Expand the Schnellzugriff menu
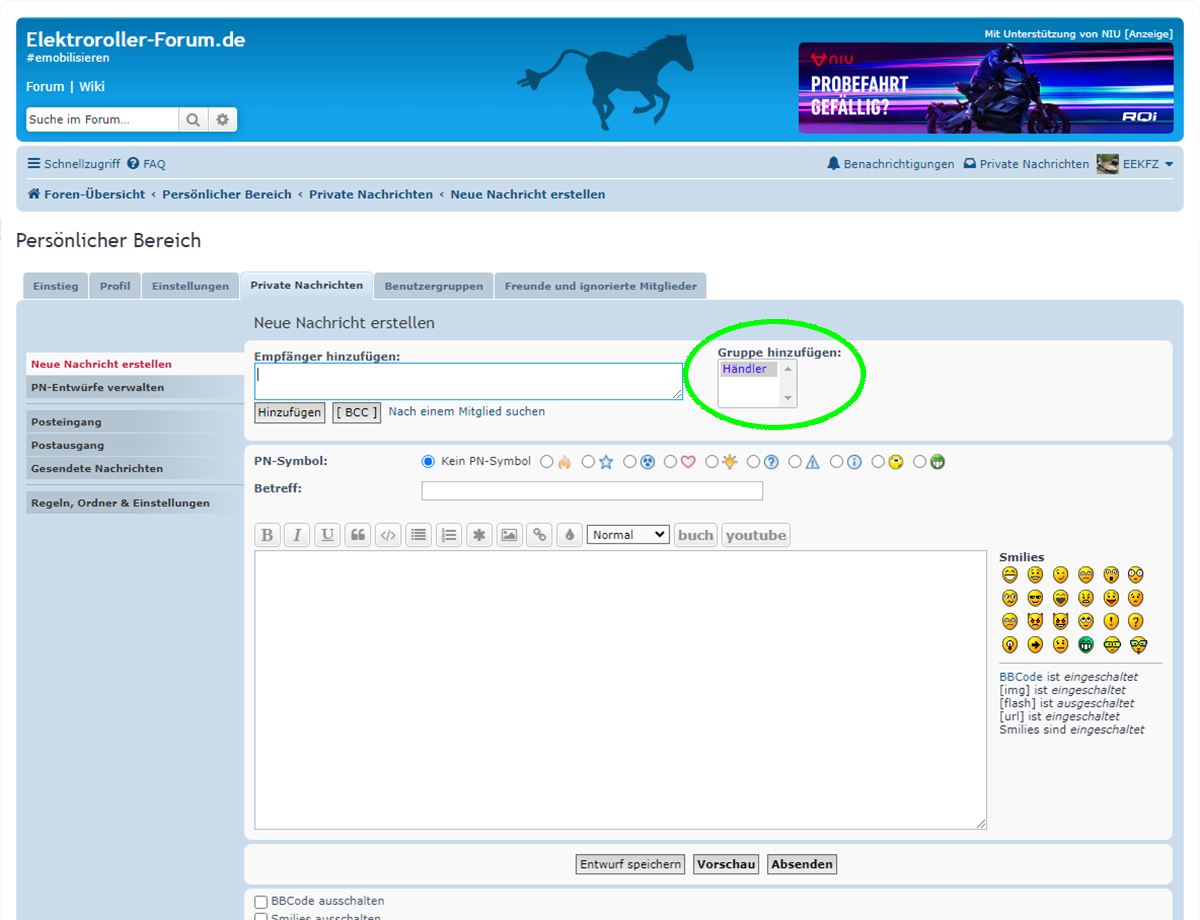Screen dimensions: 1200x920 [73, 164]
